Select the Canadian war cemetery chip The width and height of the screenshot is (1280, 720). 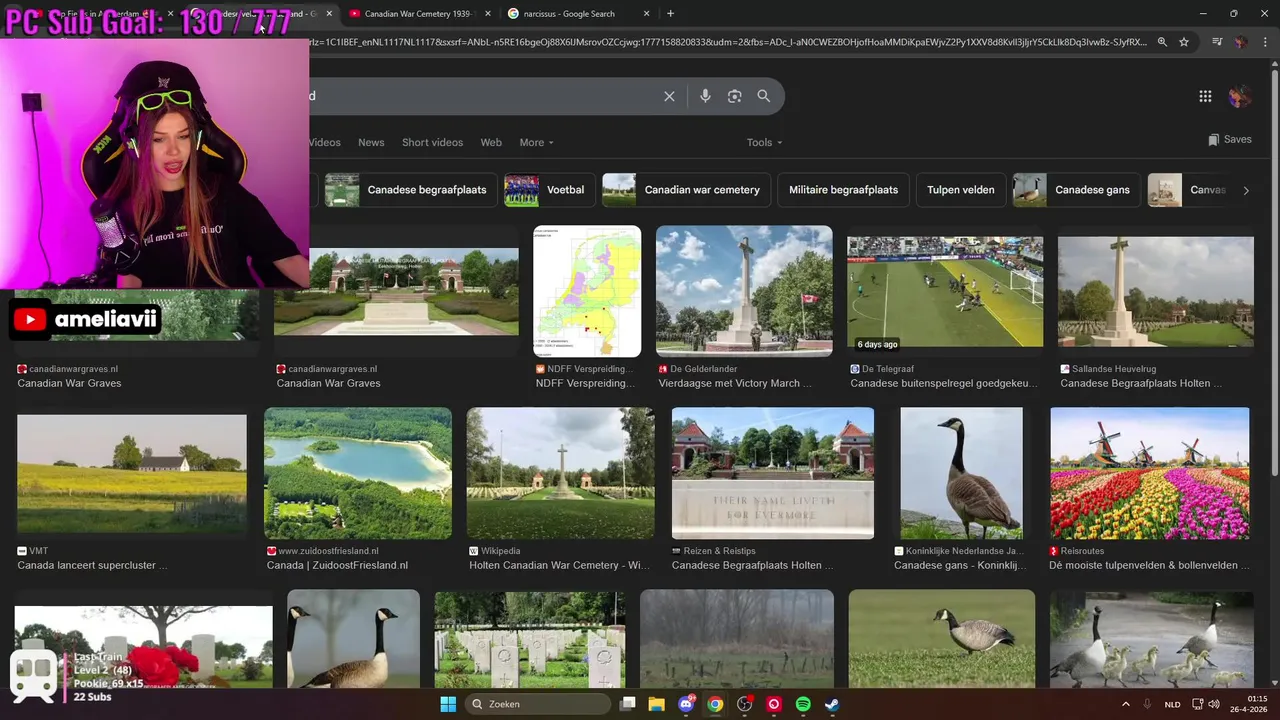pos(685,190)
